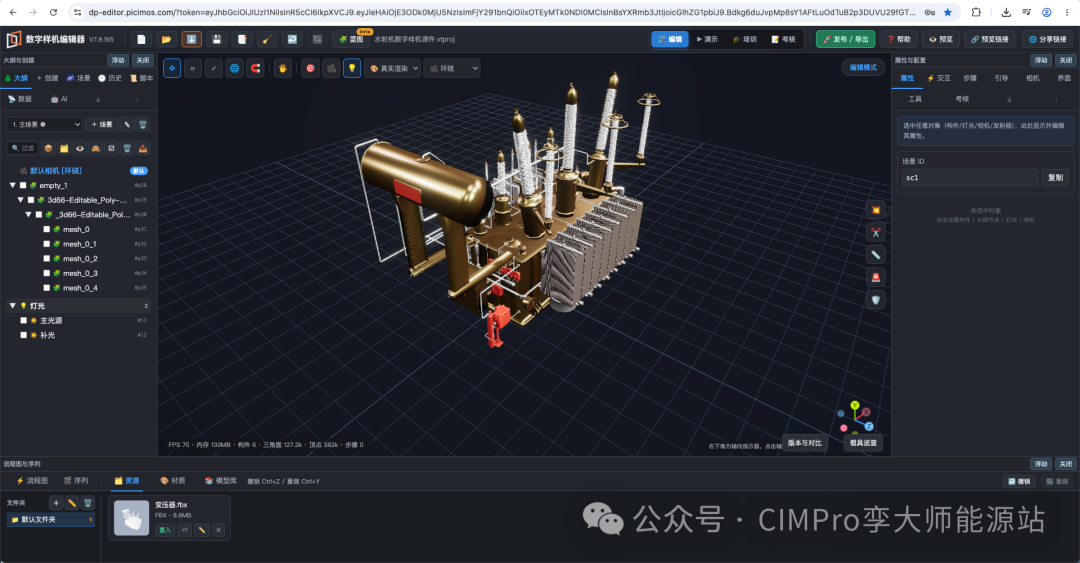Click the swap icon on 变压器.fbx card

pos(184,530)
